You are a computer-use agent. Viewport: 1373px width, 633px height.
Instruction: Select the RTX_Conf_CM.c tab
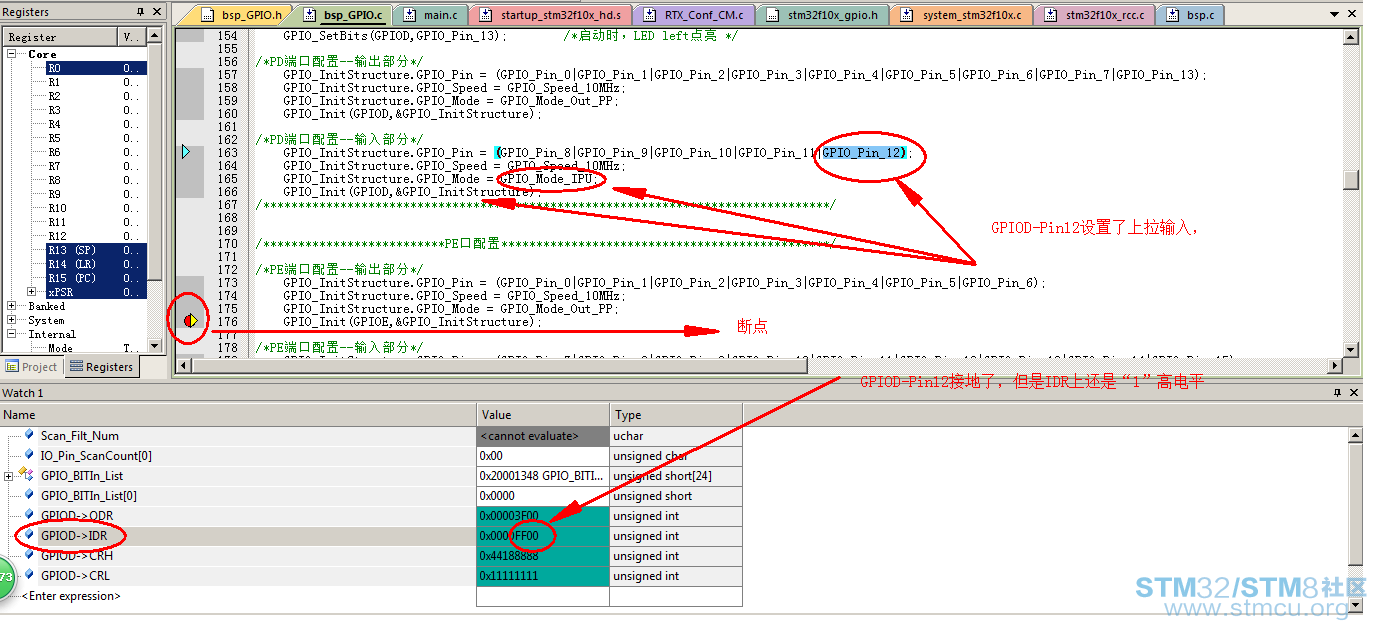point(692,15)
